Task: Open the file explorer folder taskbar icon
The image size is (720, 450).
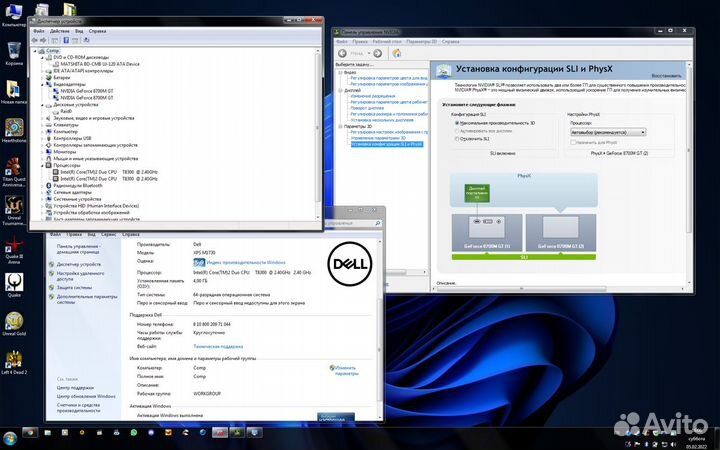Action: 48,433
